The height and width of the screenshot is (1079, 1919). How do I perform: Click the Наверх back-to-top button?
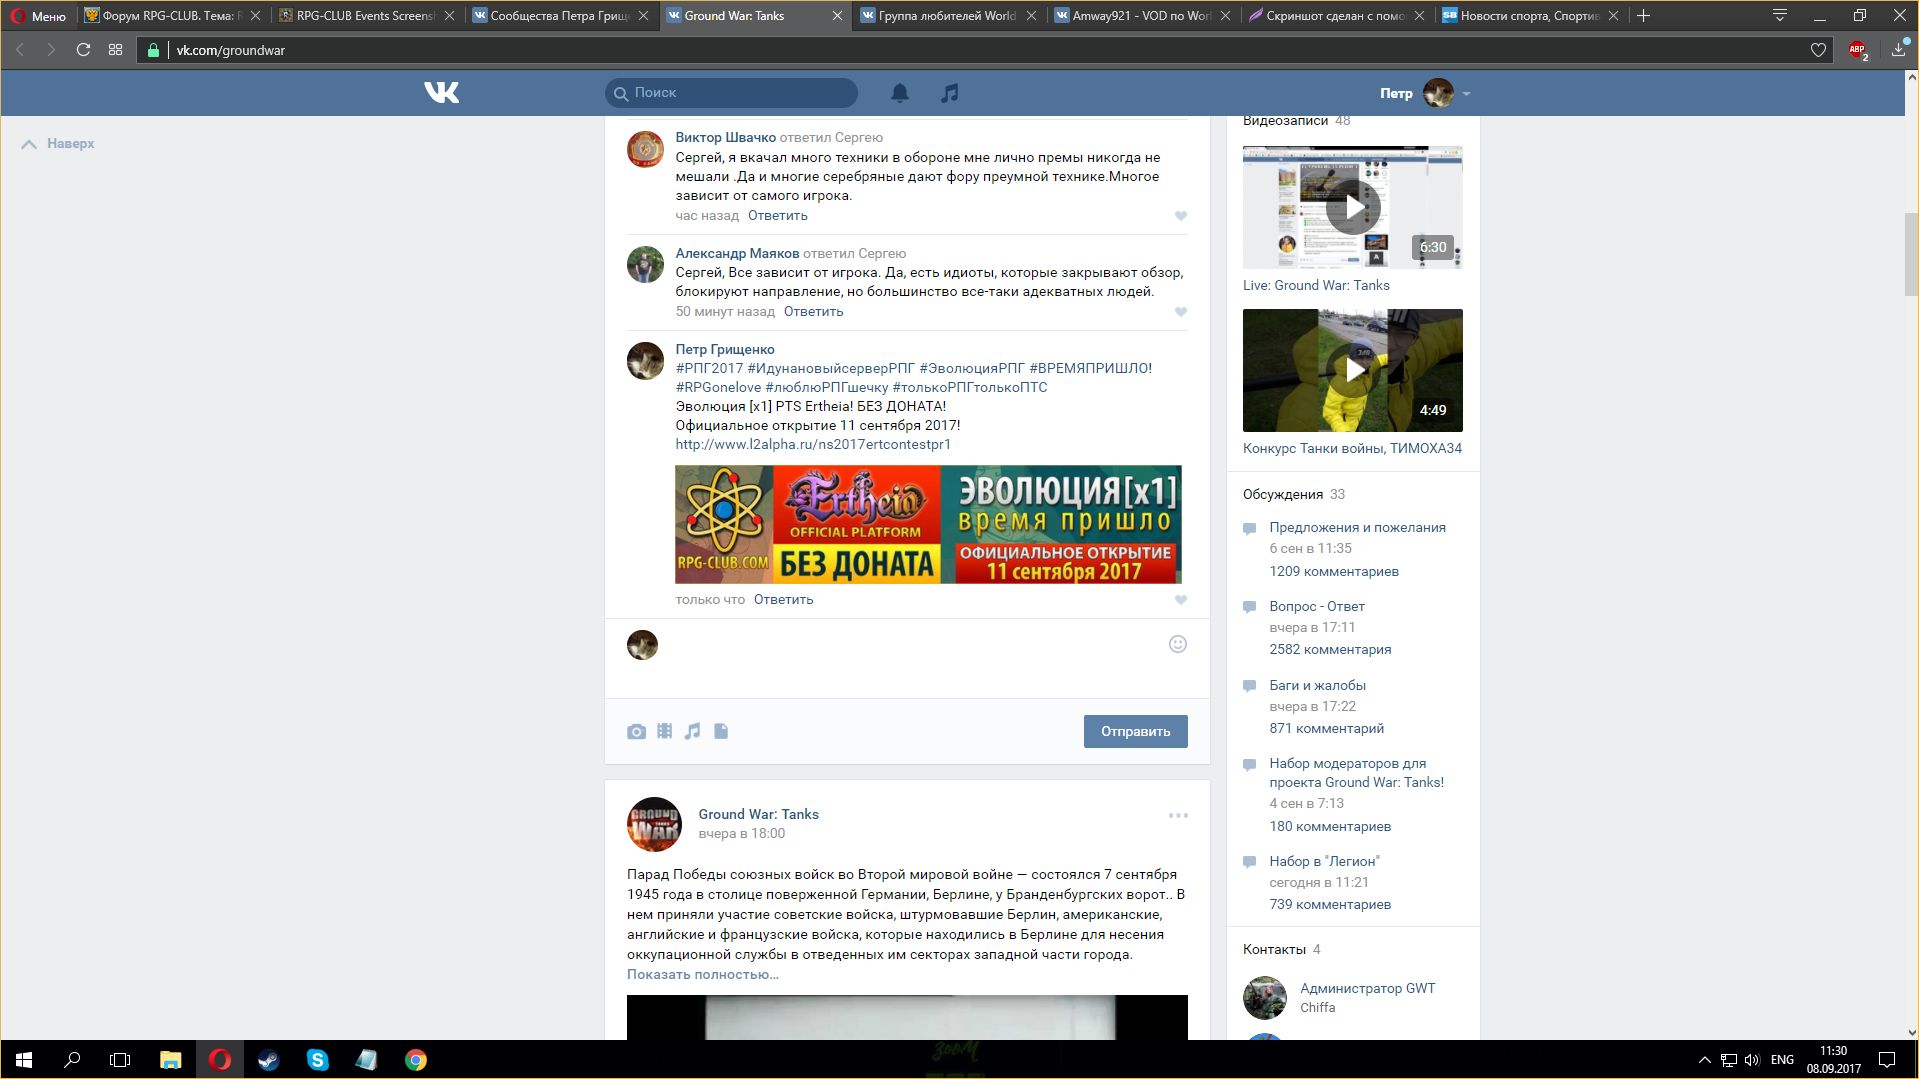[58, 144]
